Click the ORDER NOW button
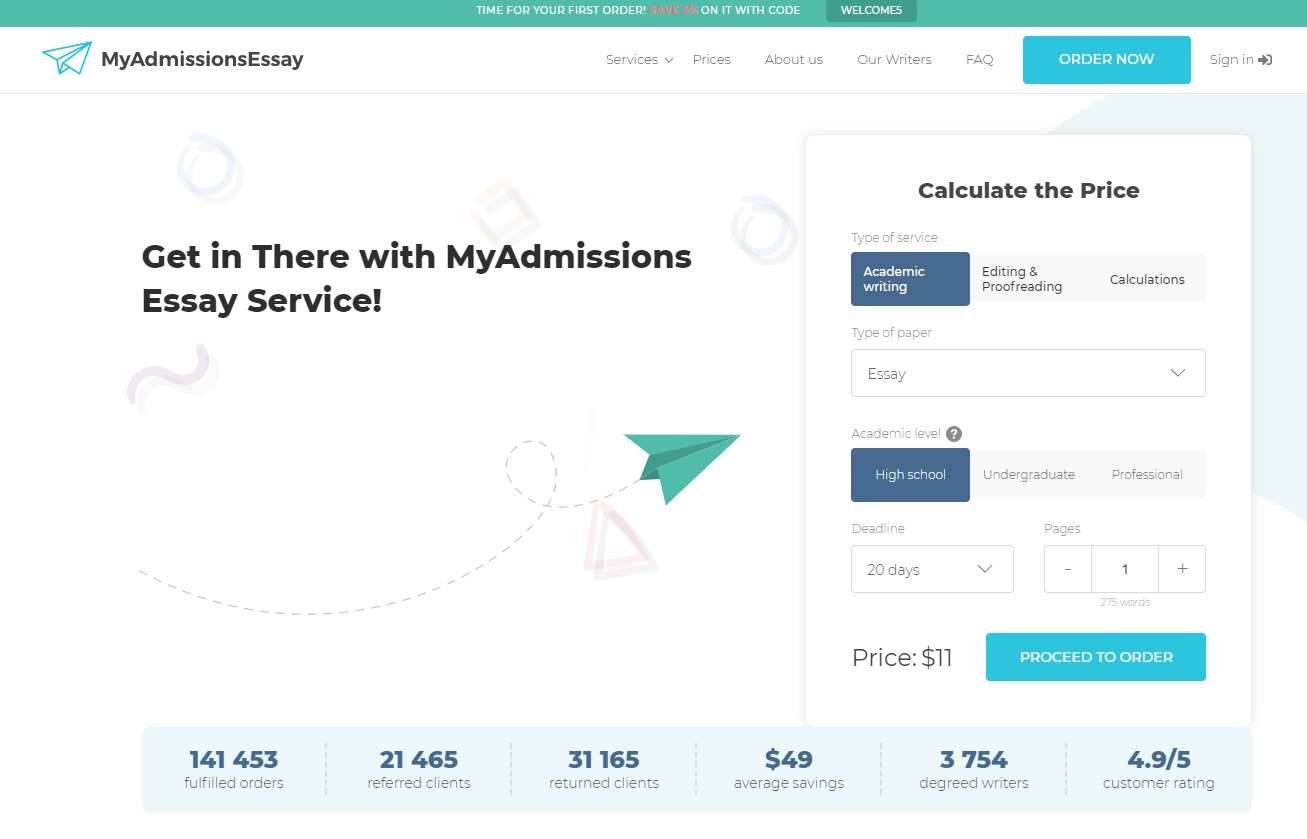1307x839 pixels. coord(1107,60)
